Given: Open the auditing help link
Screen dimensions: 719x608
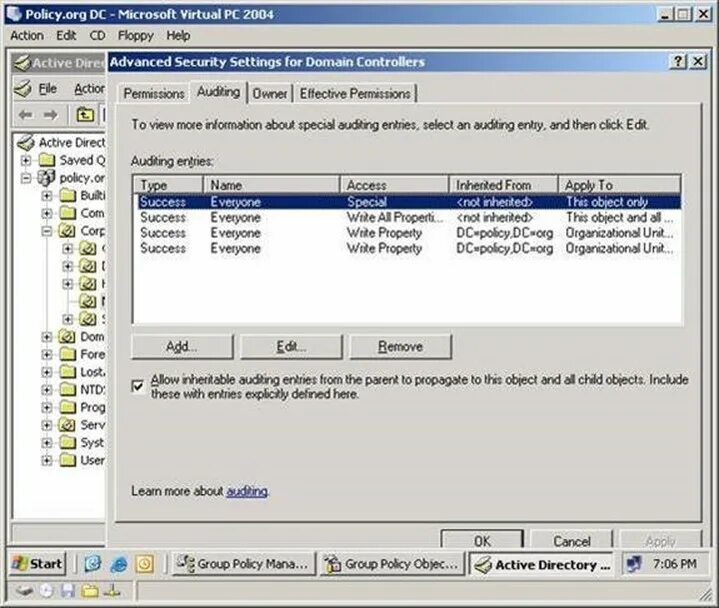Looking at the screenshot, I should 247,491.
